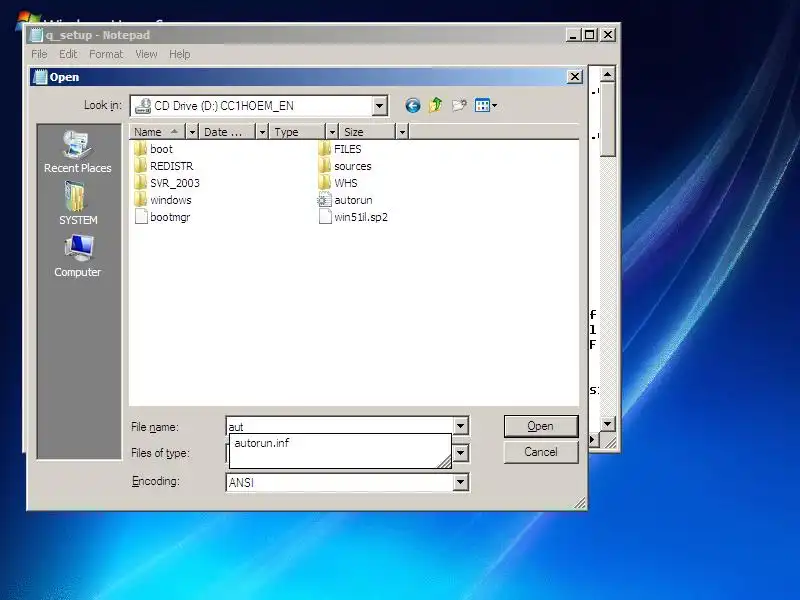Click Notepad vertical scrollbar thumb

[x=607, y=120]
